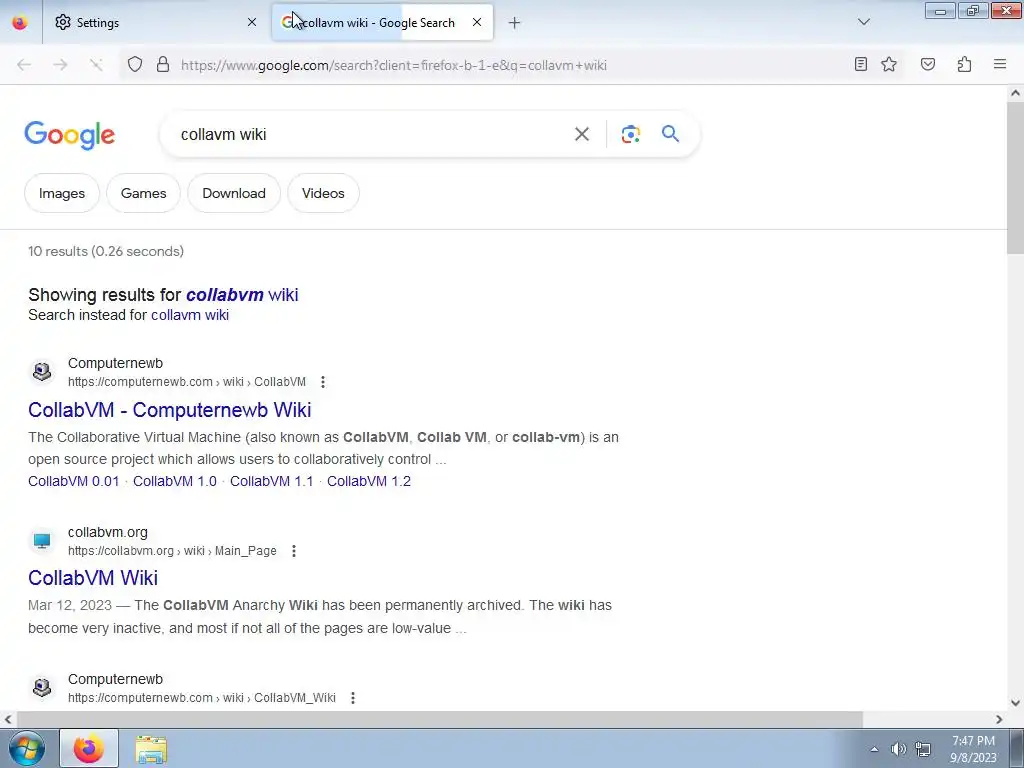Expand the list all tabs chevron
Screen dimensions: 1024x768
coord(863,22)
